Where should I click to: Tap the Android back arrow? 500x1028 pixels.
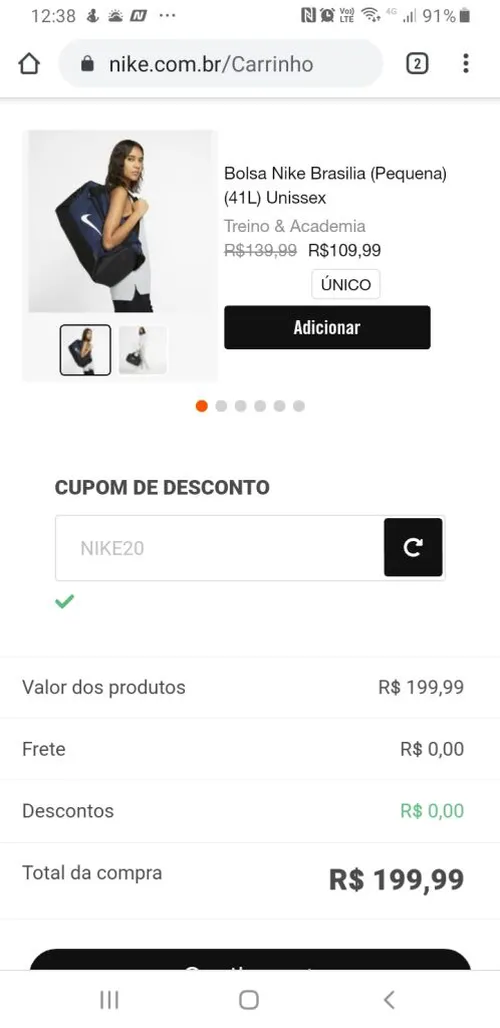click(x=389, y=1000)
